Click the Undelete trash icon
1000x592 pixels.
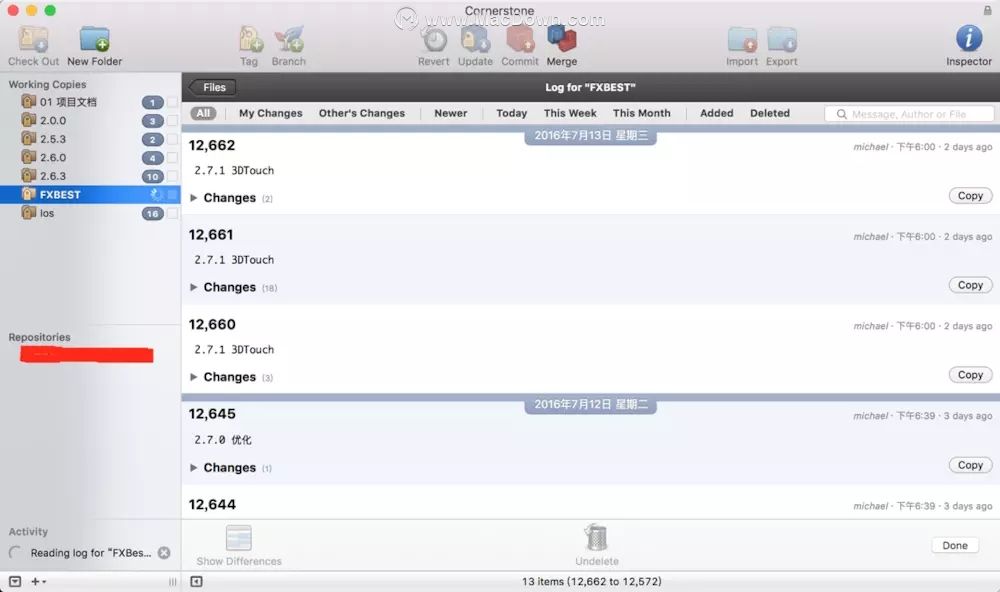click(596, 538)
